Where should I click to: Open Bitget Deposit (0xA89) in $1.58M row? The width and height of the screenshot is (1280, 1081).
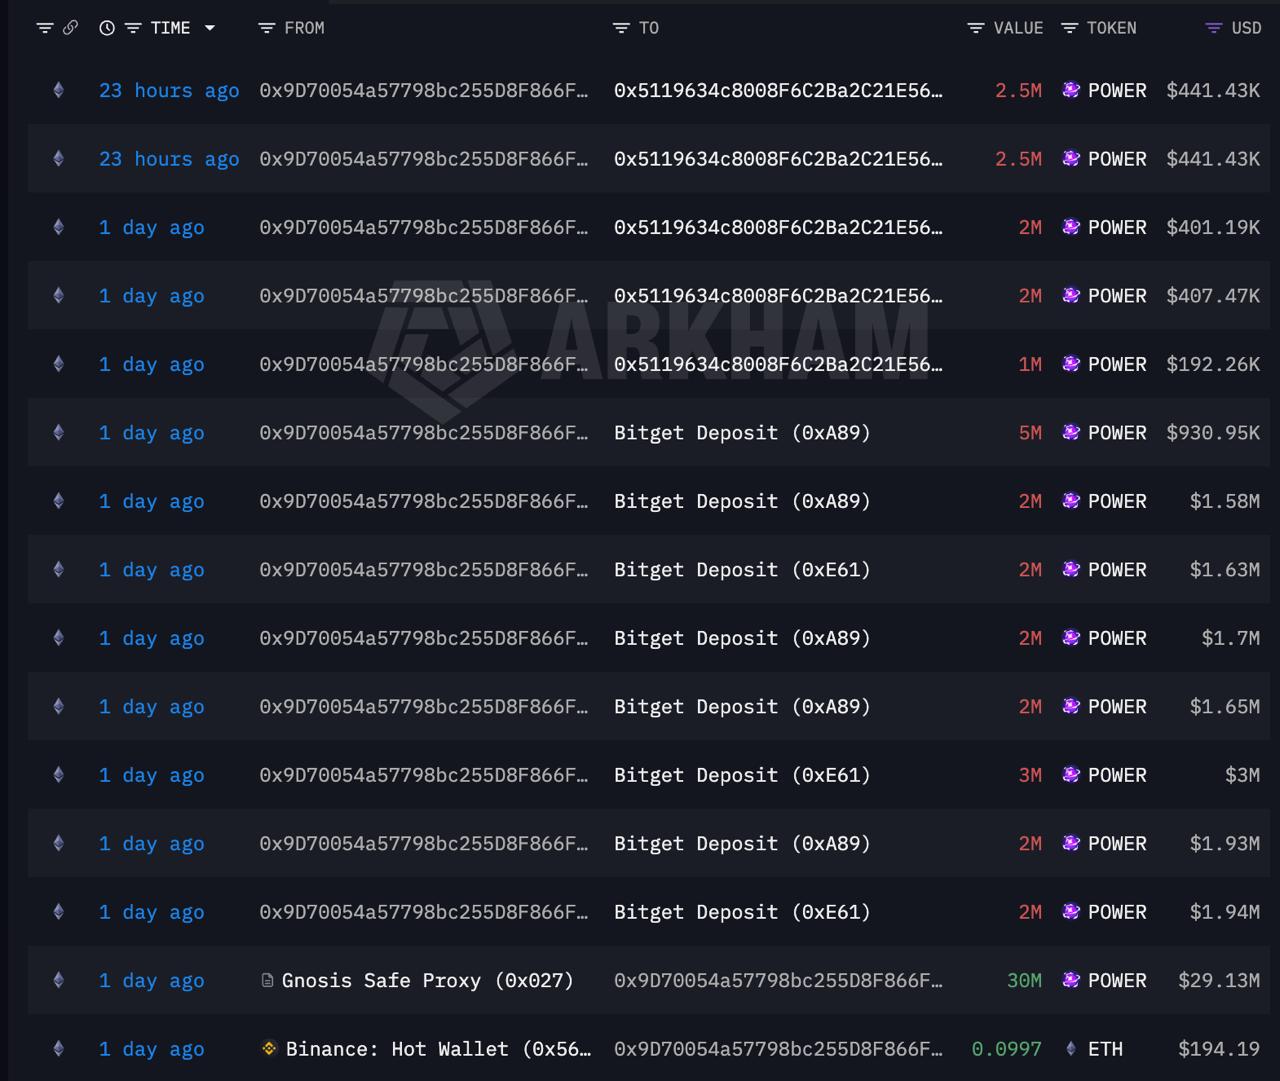point(742,501)
